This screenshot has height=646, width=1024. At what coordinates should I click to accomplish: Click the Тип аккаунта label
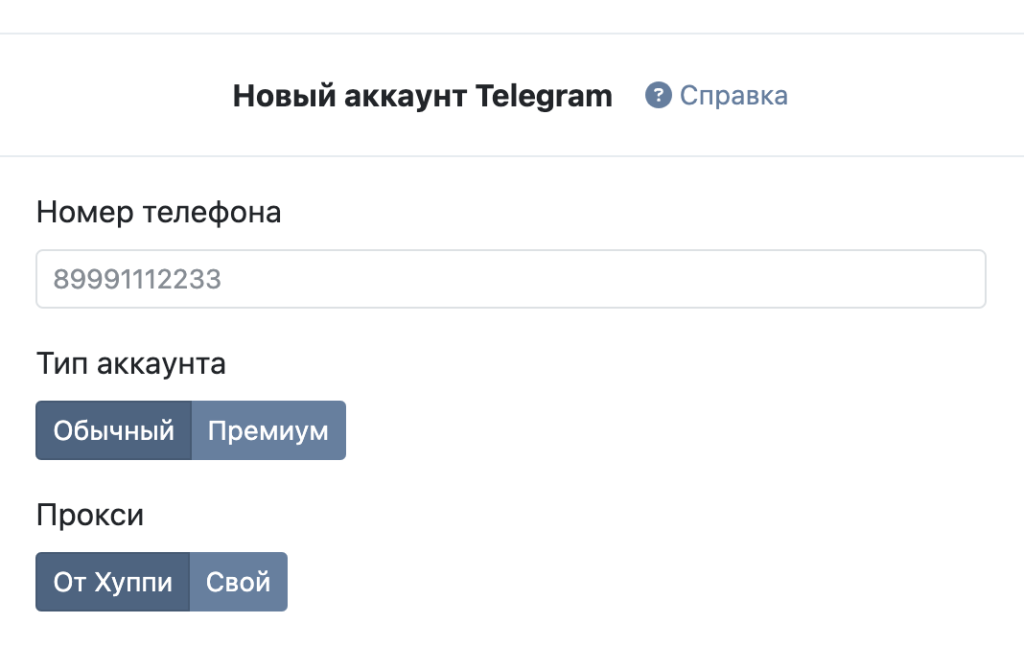(x=130, y=363)
